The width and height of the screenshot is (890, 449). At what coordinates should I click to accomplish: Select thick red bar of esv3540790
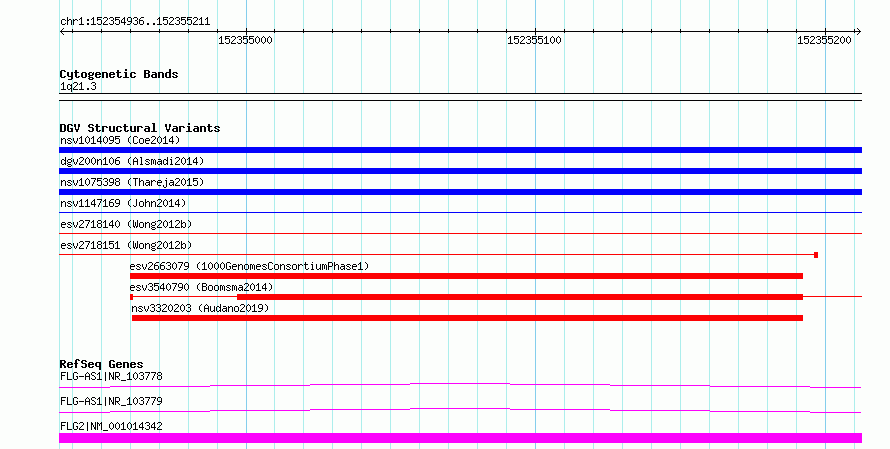pyautogui.click(x=520, y=297)
